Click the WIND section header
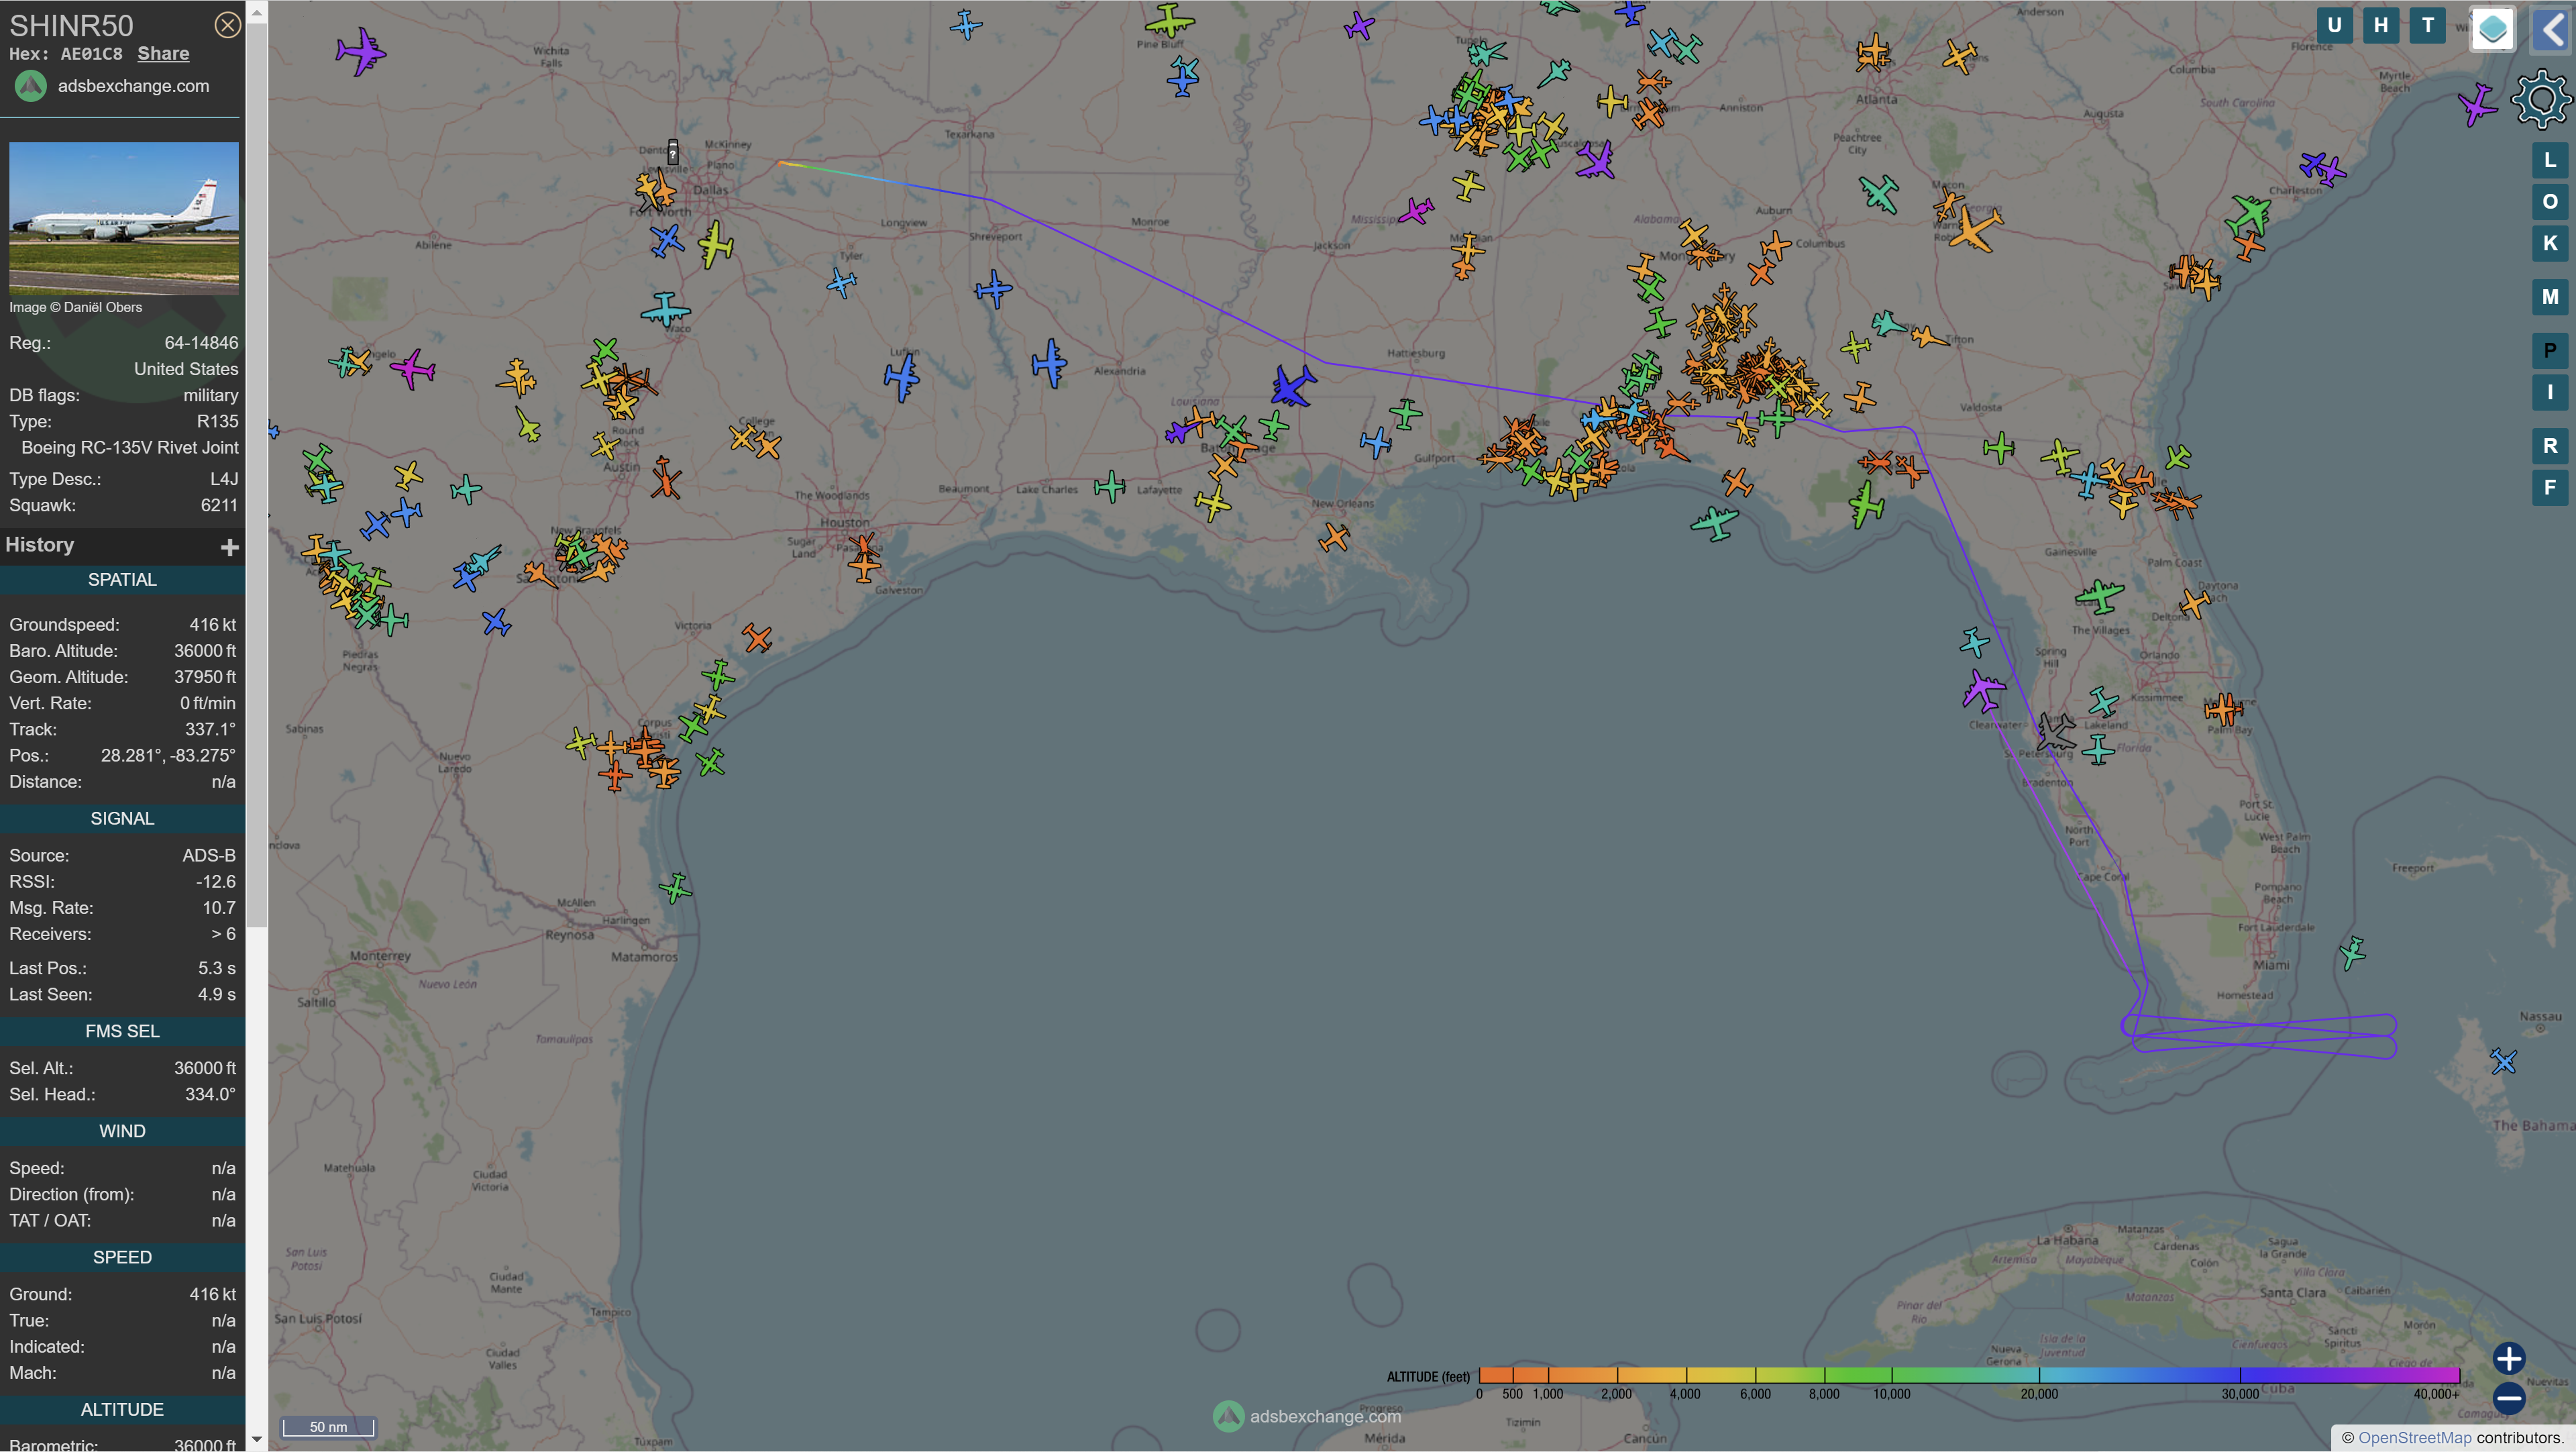Screen dimensions: 2576x1452 pyautogui.click(x=122, y=1131)
